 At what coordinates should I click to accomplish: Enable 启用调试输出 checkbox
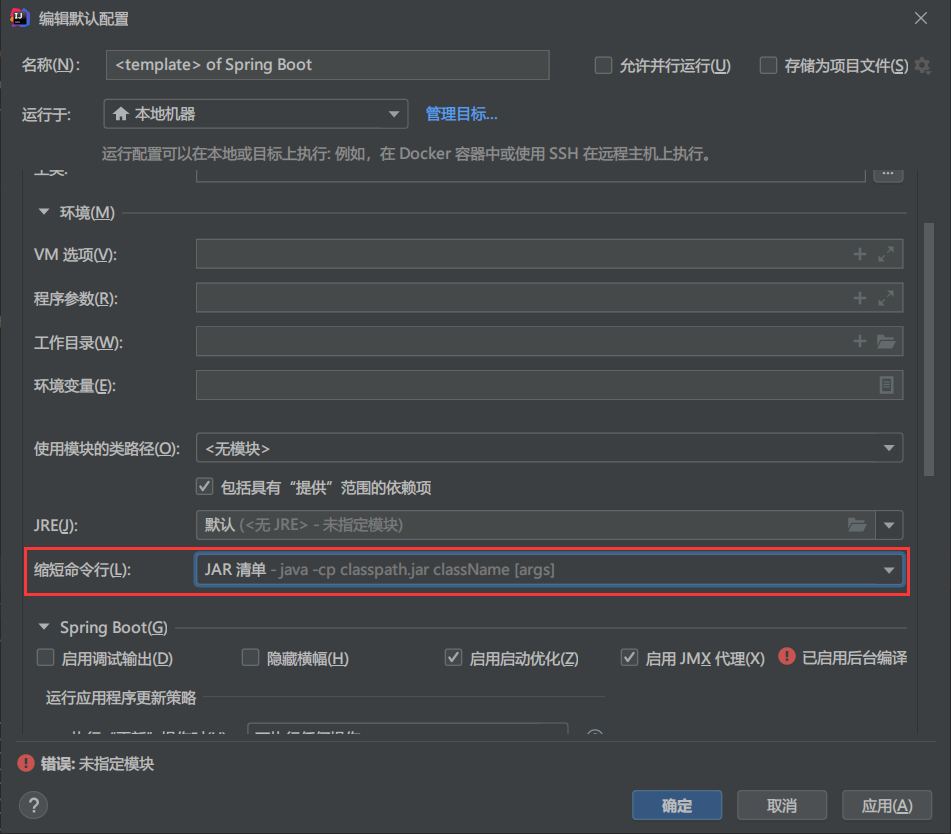click(45, 657)
